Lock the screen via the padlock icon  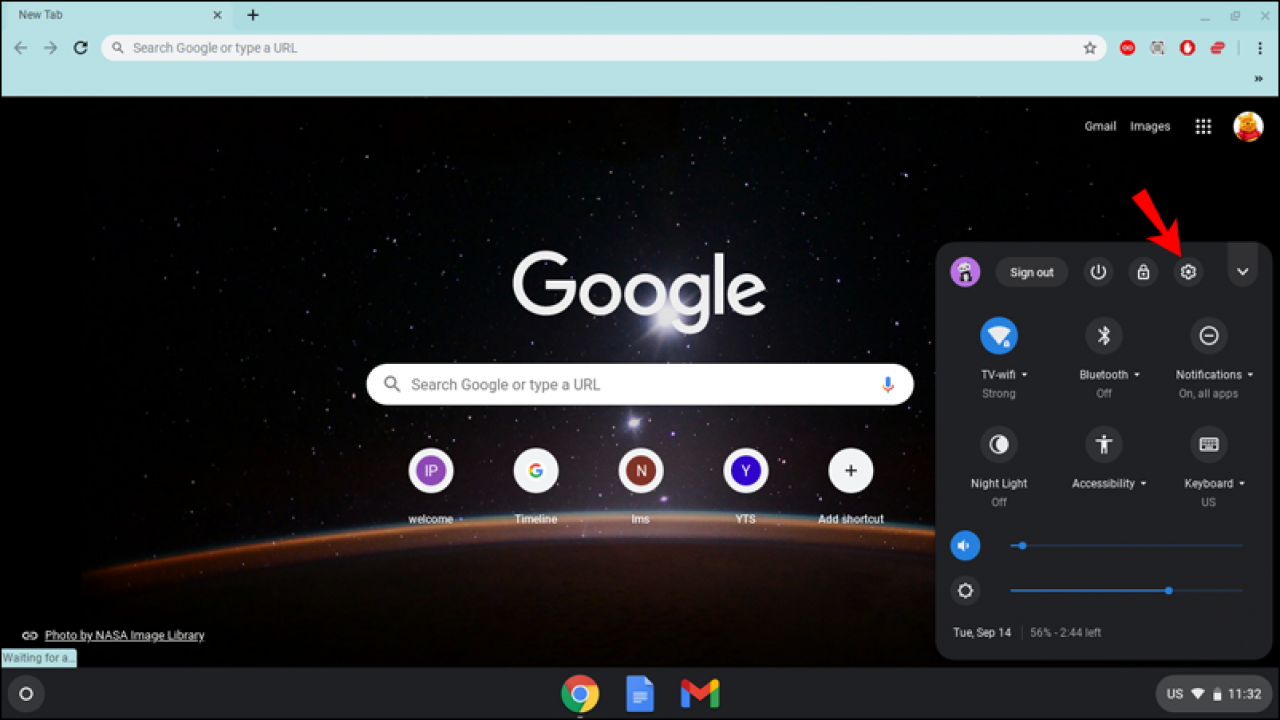pyautogui.click(x=1143, y=271)
